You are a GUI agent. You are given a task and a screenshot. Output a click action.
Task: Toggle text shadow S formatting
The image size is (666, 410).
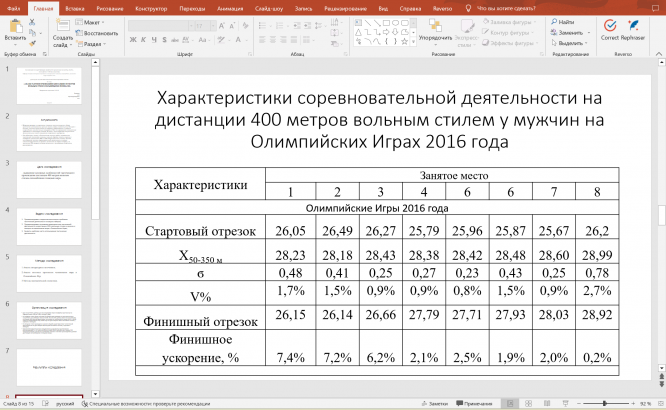164,40
